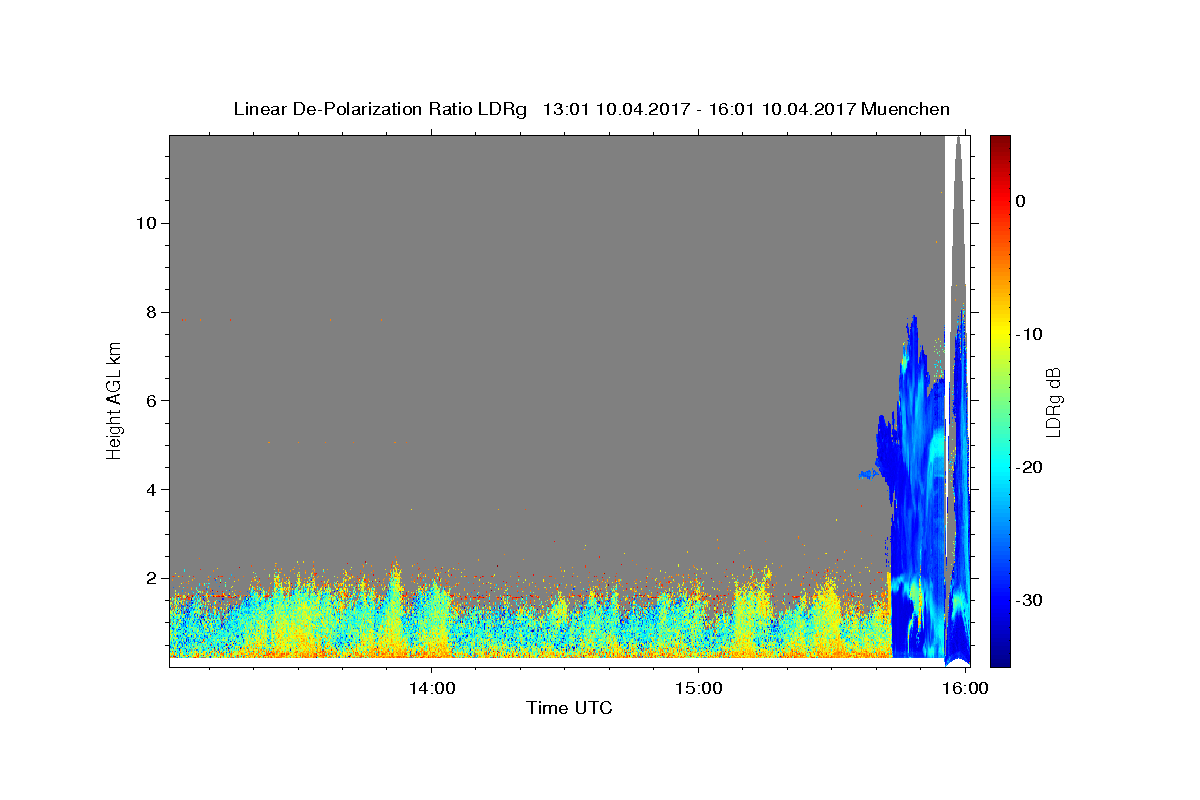Screen dimensions: 1200x800
Task: Click the 15:00 time axis label
Action: (x=698, y=688)
